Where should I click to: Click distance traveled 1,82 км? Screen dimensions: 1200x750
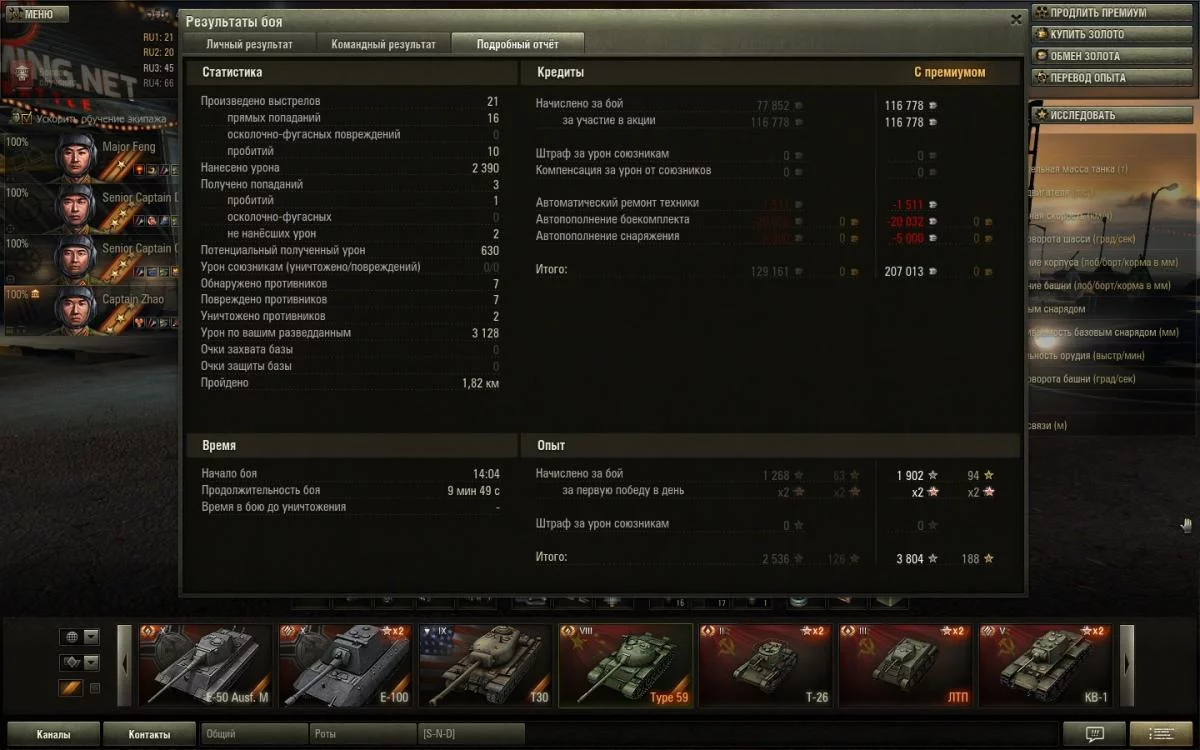click(480, 383)
